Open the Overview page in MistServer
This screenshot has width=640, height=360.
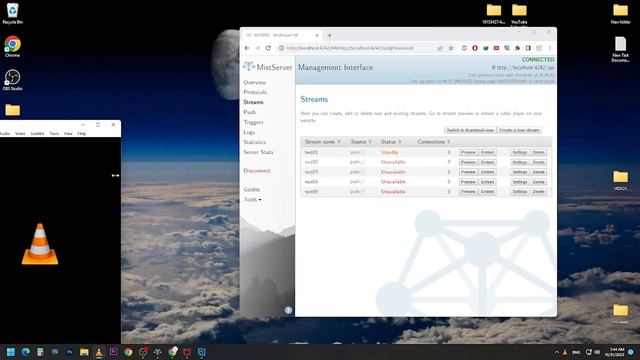pos(254,82)
